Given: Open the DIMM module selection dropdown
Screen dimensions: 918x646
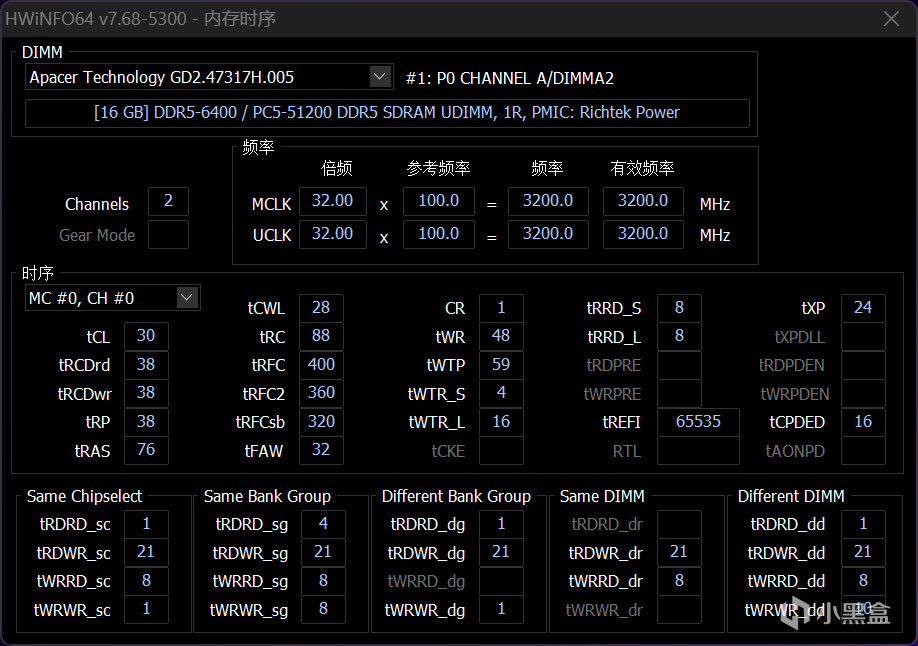Looking at the screenshot, I should (x=380, y=77).
